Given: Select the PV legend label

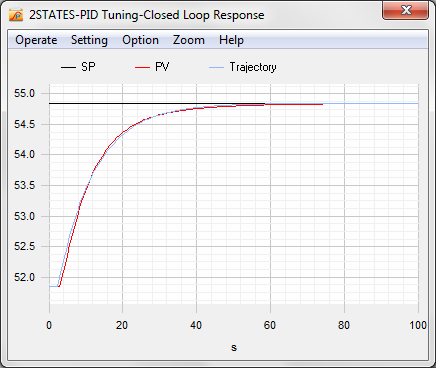Looking at the screenshot, I should pyautogui.click(x=162, y=67).
